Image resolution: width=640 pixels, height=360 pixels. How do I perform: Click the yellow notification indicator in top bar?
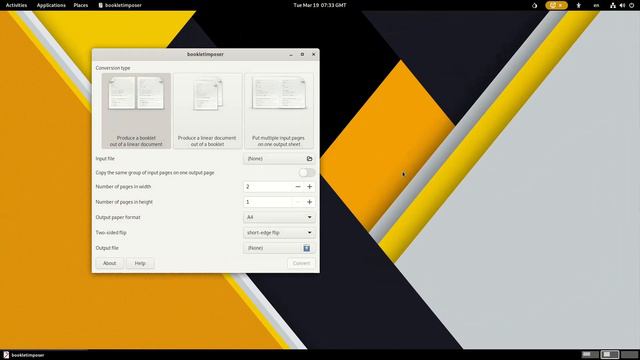coord(556,5)
